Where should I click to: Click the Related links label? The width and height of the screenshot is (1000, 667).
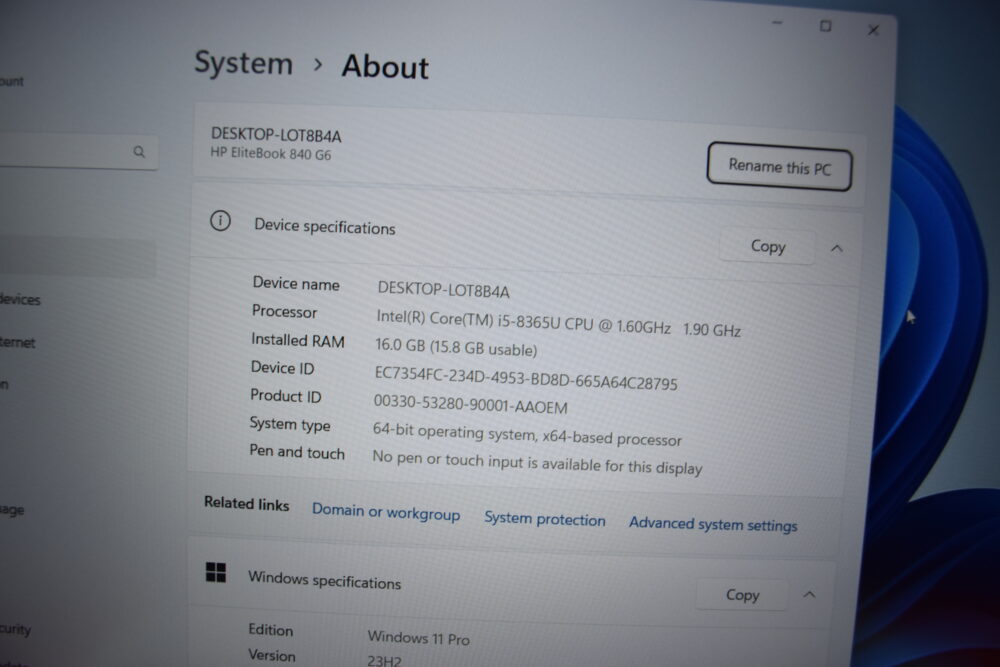pos(246,504)
